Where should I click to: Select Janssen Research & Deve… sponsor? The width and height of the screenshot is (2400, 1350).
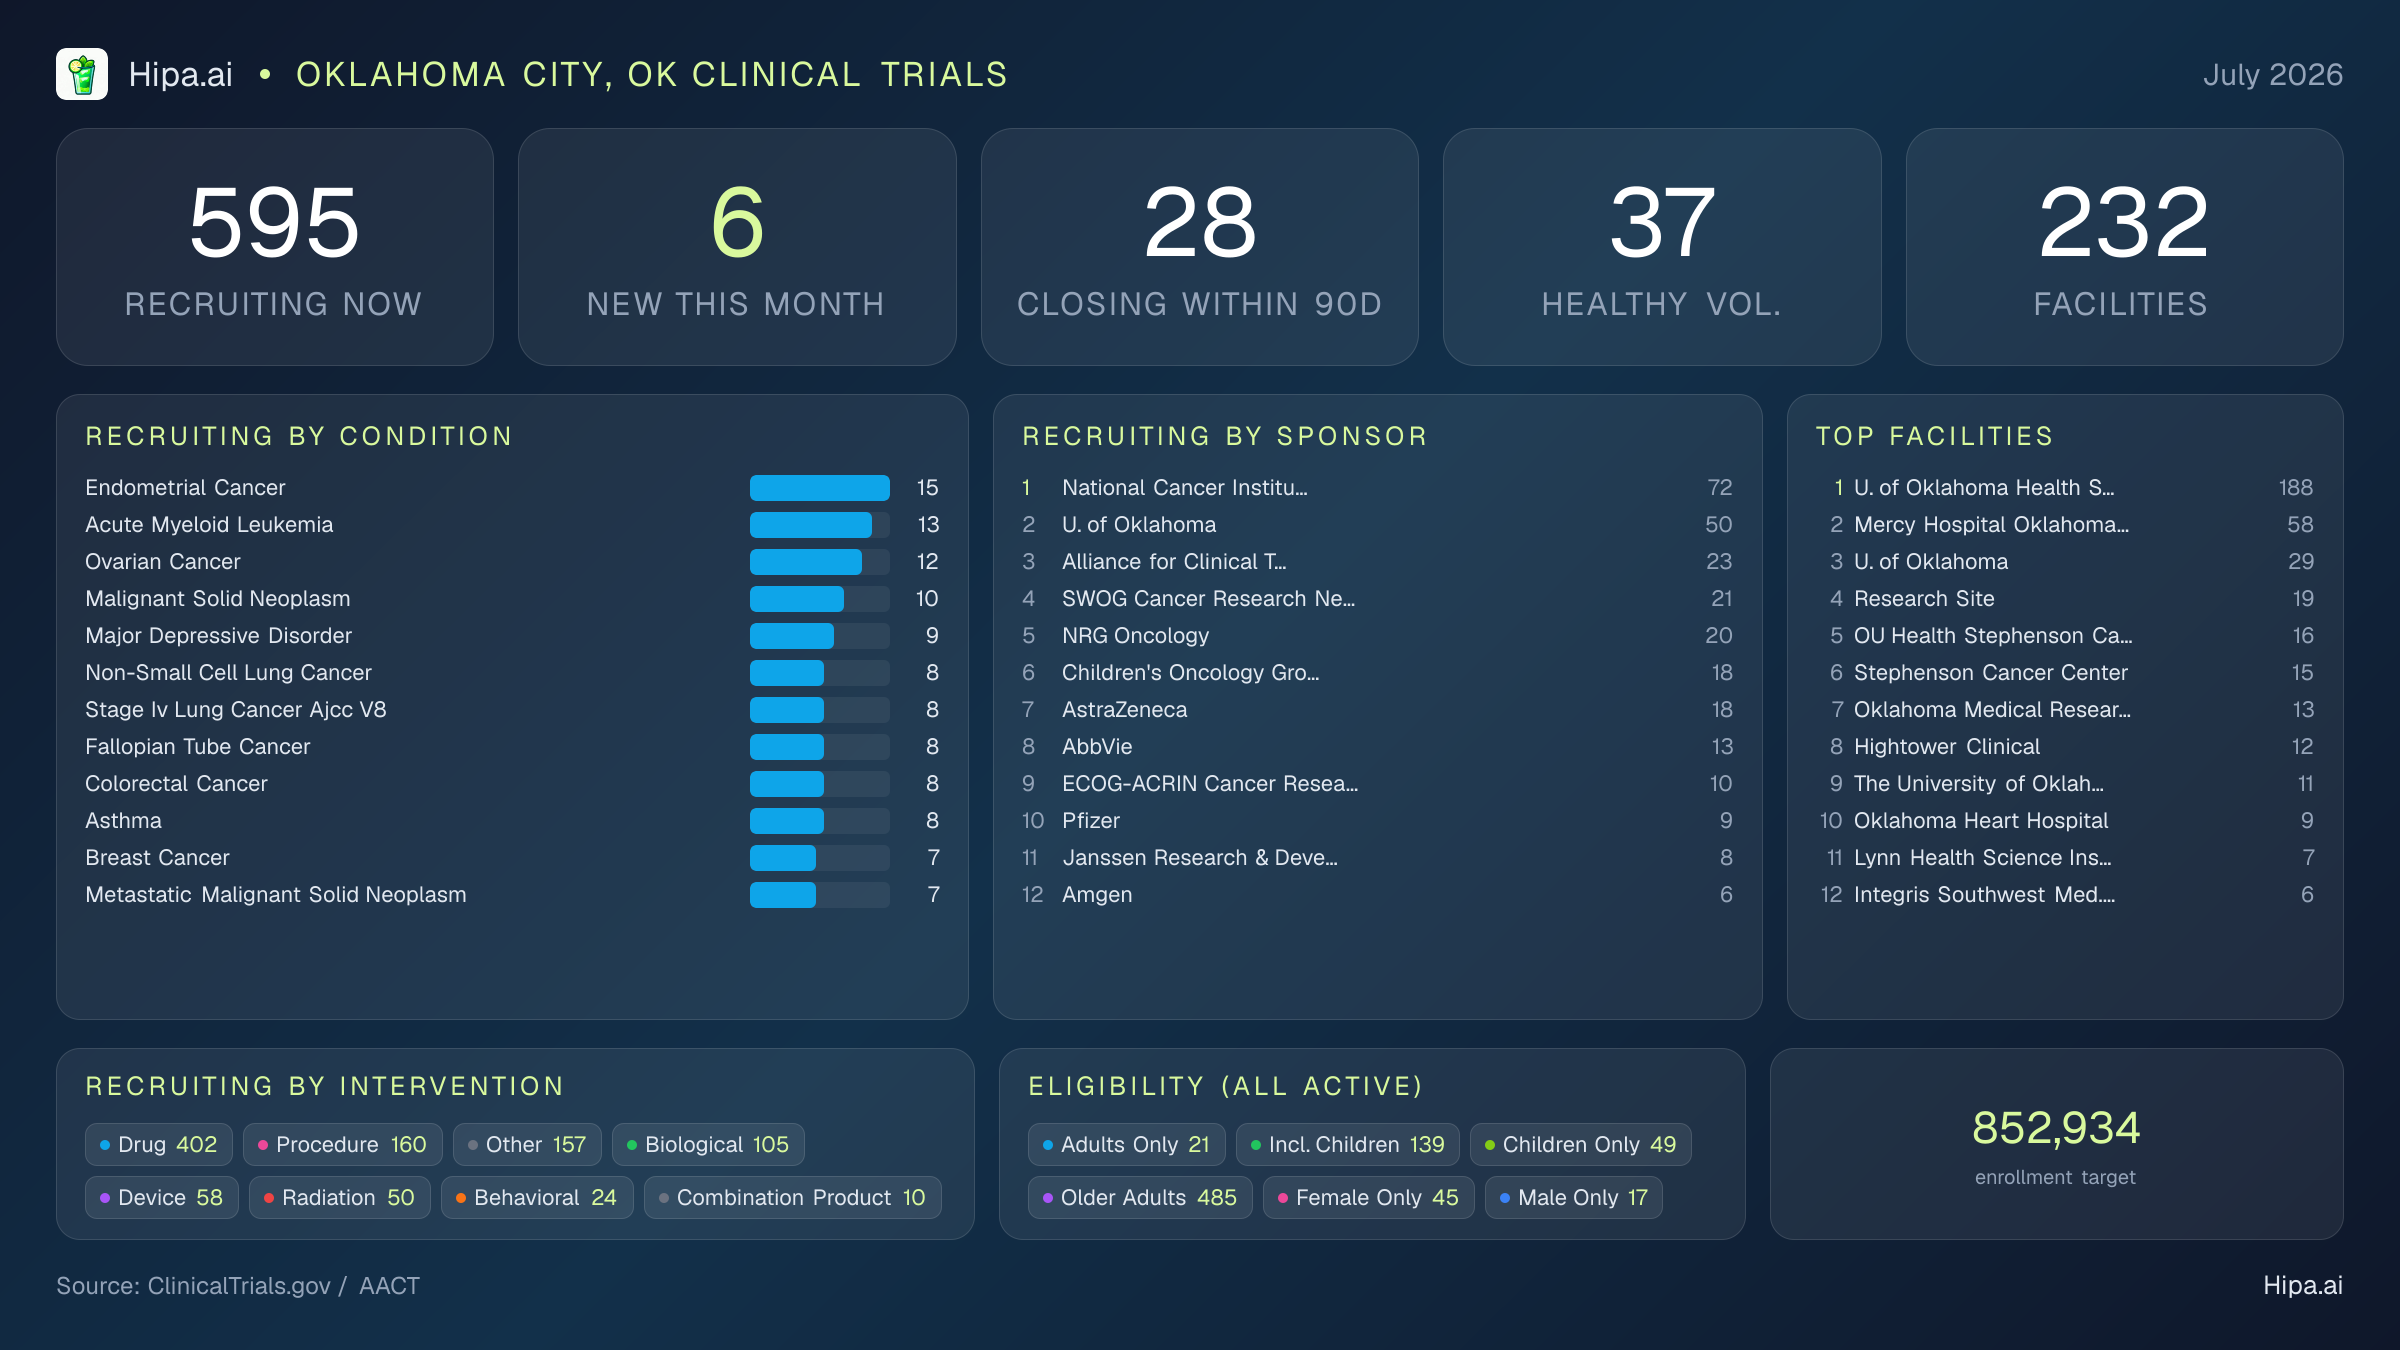[1377, 857]
